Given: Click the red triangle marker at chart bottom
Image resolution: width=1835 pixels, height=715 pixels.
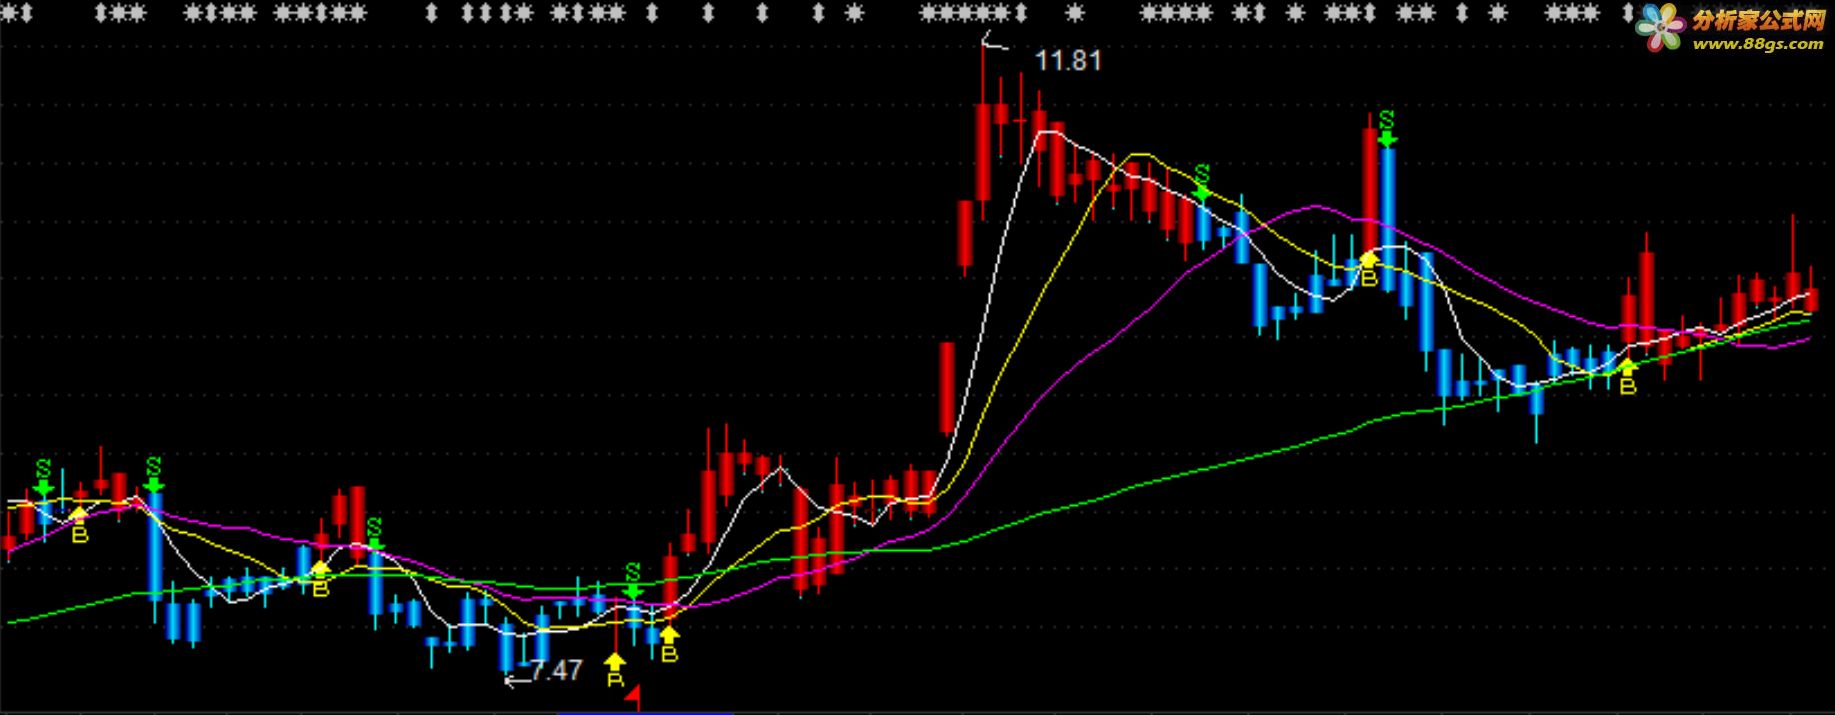Looking at the screenshot, I should coord(633,699).
